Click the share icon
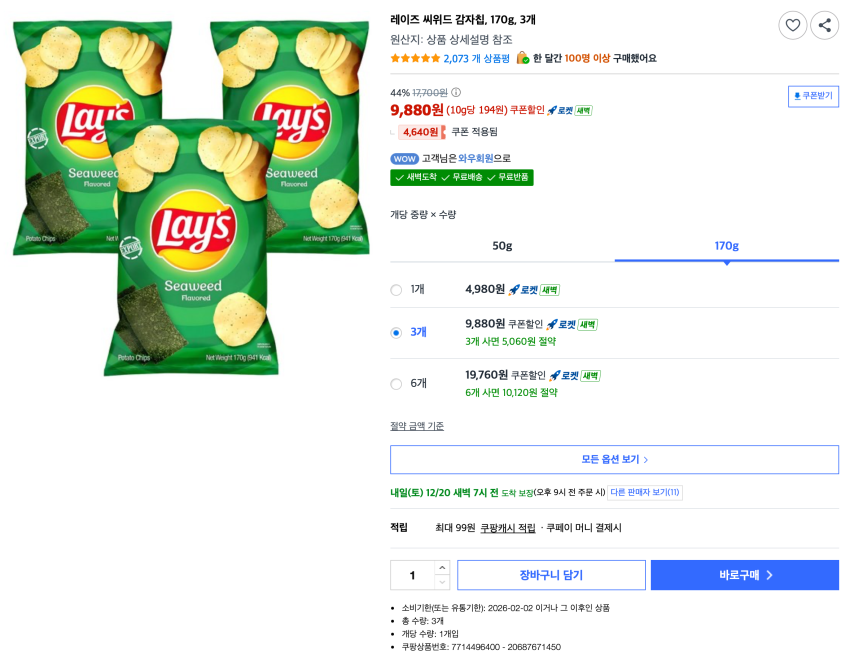Viewport: 850px width, 663px height. coord(825,25)
